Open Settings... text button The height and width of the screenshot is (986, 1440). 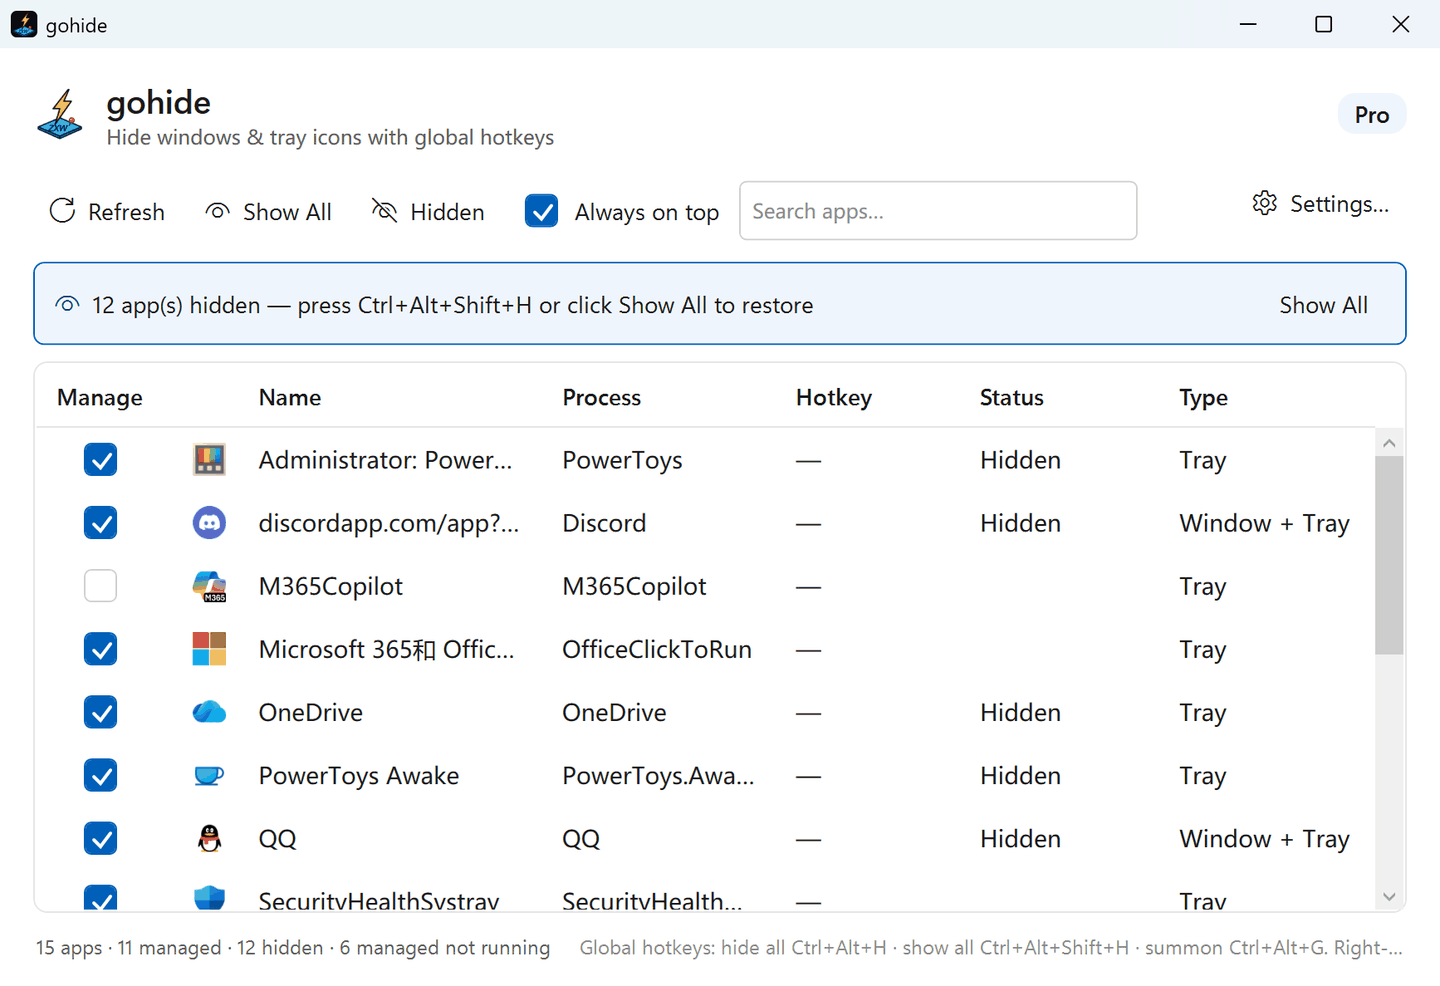coord(1339,204)
